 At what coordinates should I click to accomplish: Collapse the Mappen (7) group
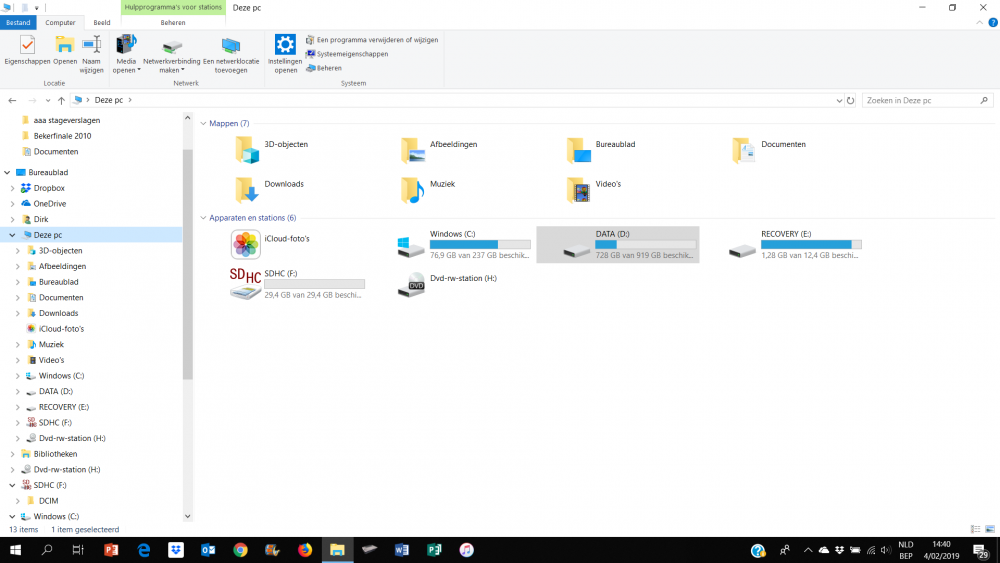point(204,124)
